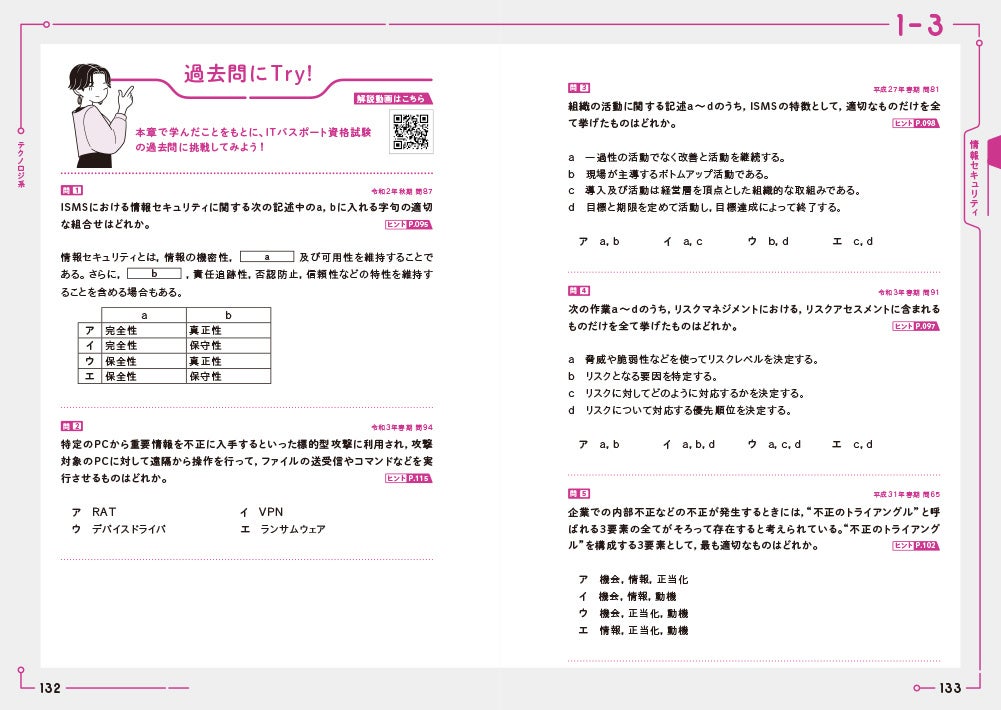Choose answer ア 機会, 情報, 正当化
Viewport: 1001px width, 710px height.
633,580
